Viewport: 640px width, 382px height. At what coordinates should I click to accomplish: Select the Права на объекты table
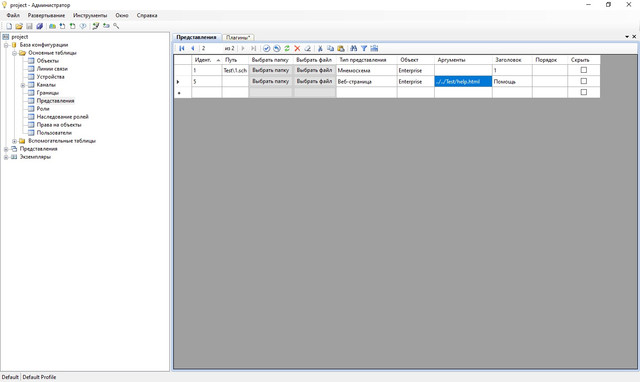pos(59,125)
